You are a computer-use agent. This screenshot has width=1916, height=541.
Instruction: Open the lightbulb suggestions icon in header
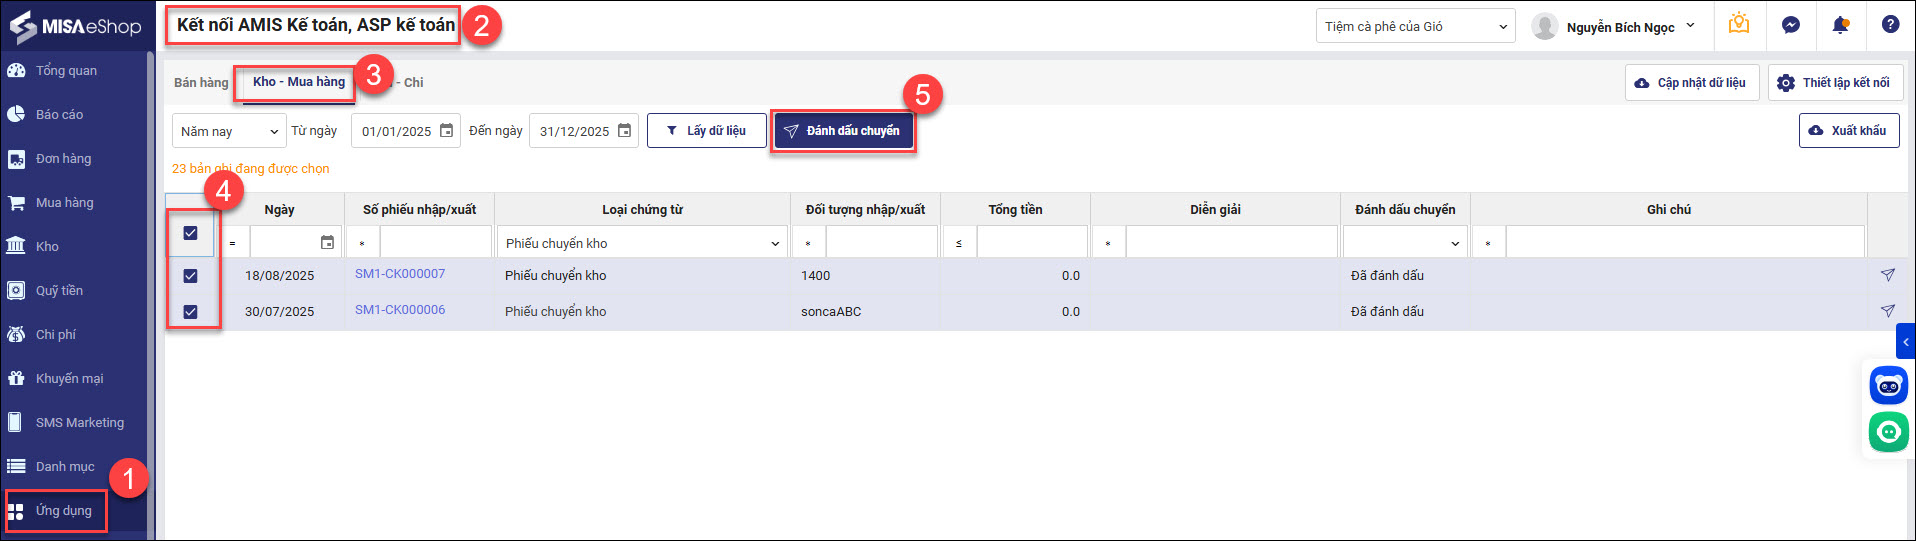[1739, 24]
